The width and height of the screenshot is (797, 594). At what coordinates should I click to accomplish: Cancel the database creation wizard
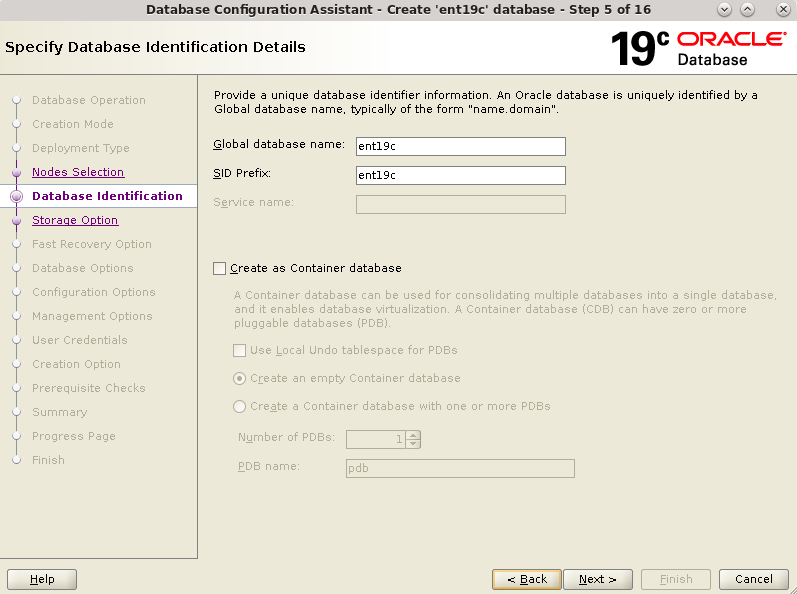click(754, 579)
